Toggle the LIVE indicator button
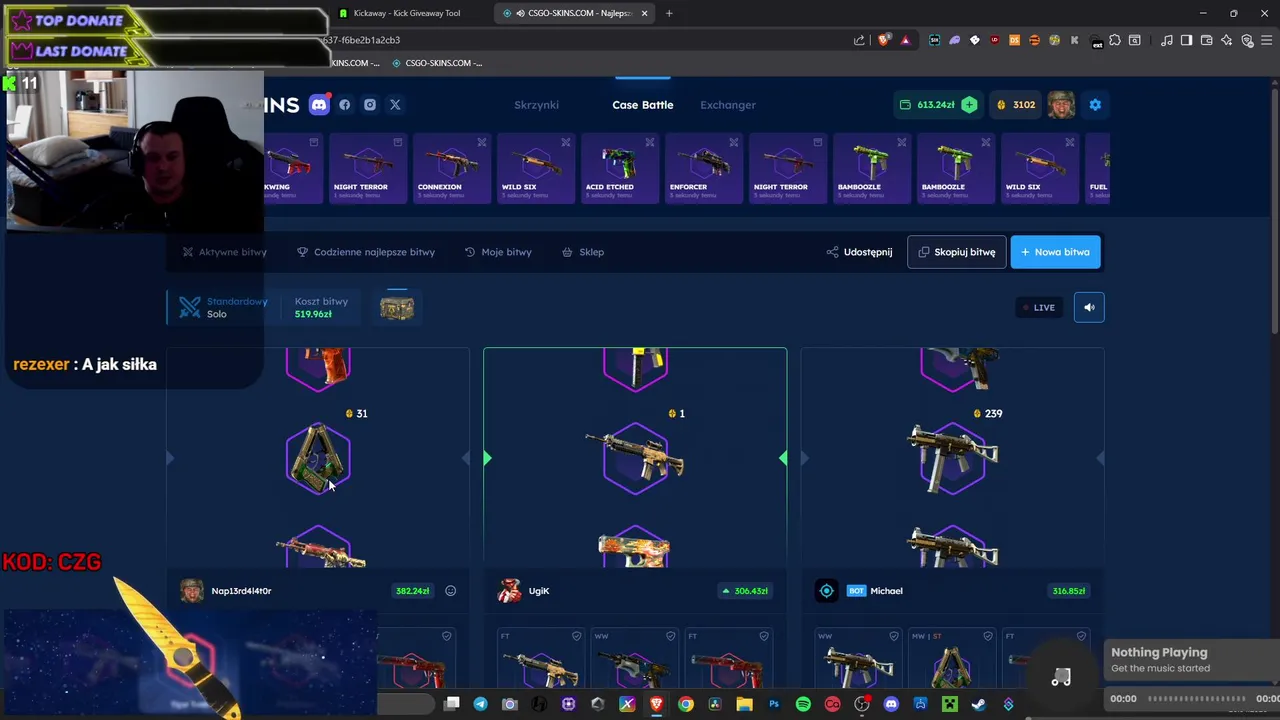 pos(1038,307)
